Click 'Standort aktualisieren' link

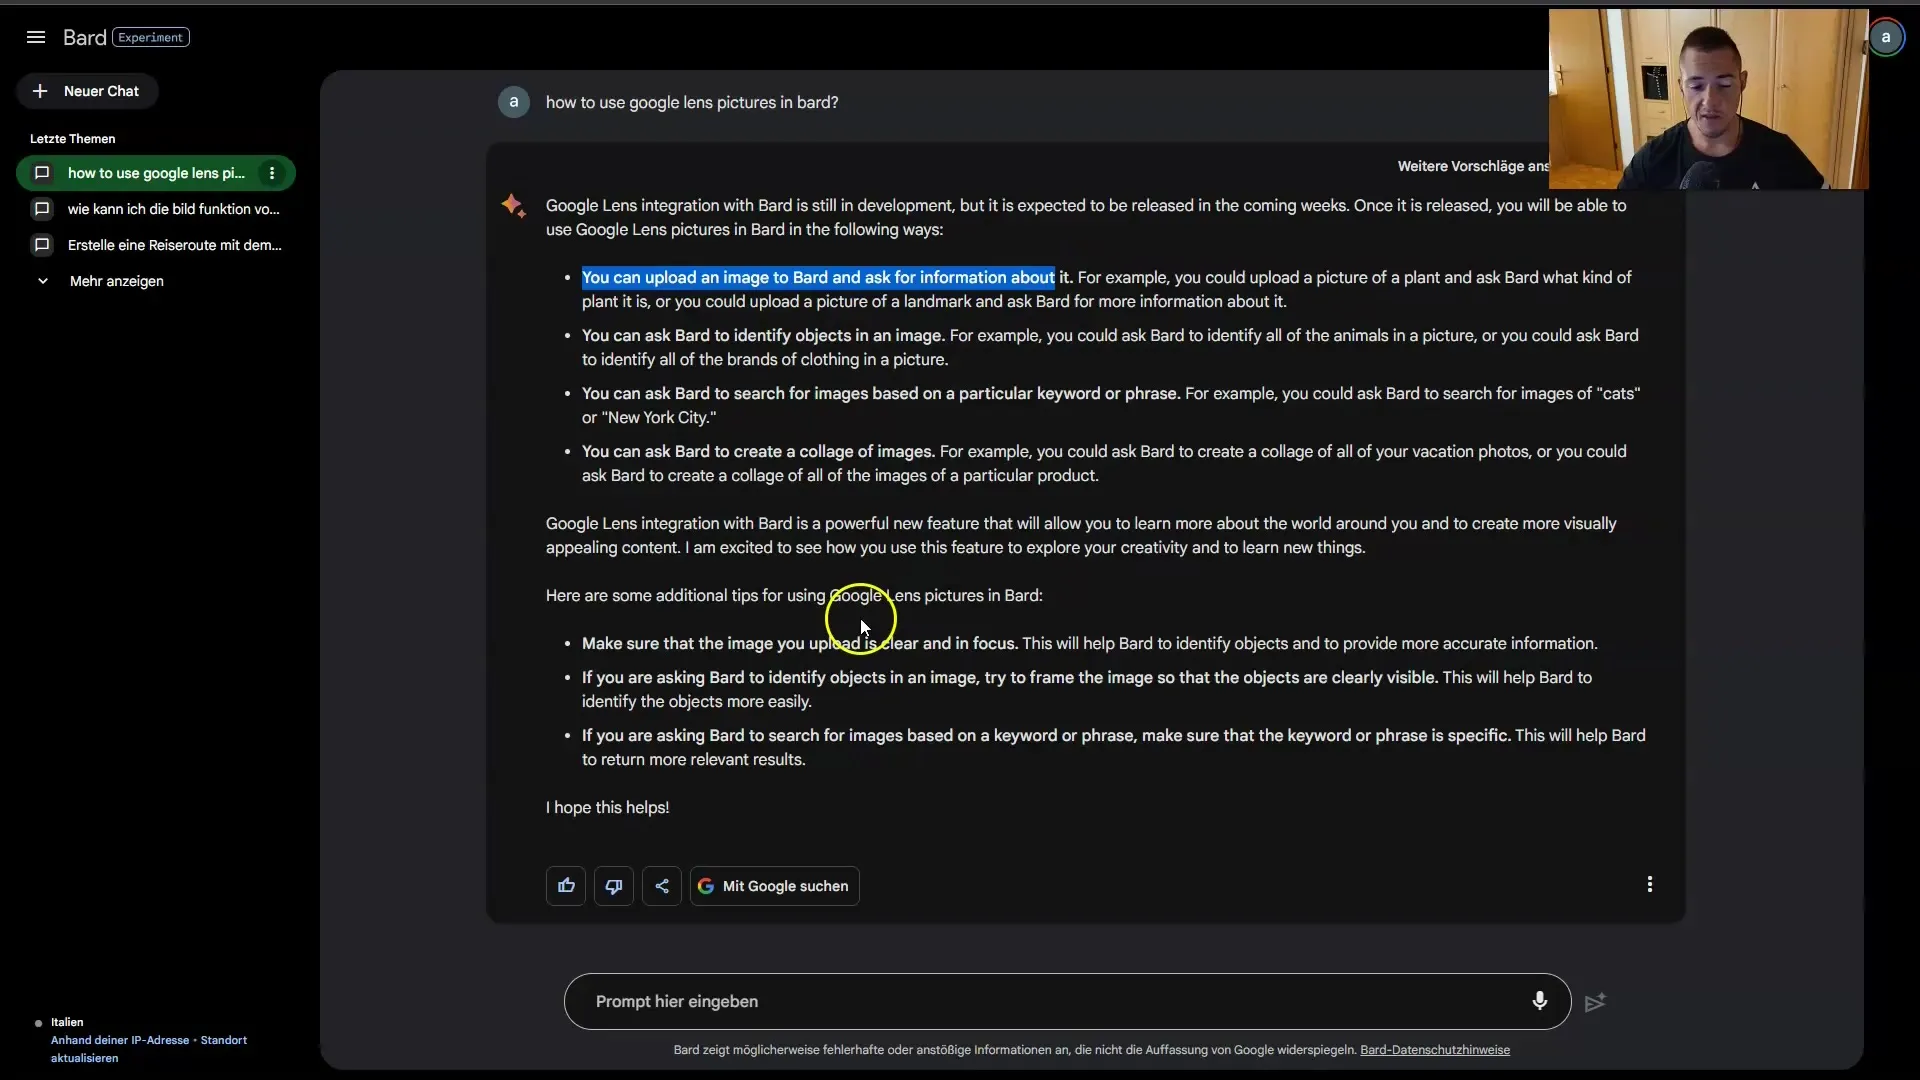pyautogui.click(x=149, y=1049)
